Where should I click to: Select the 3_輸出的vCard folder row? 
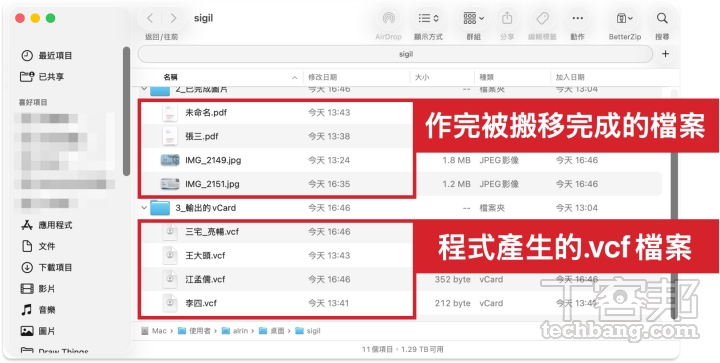[x=400, y=208]
